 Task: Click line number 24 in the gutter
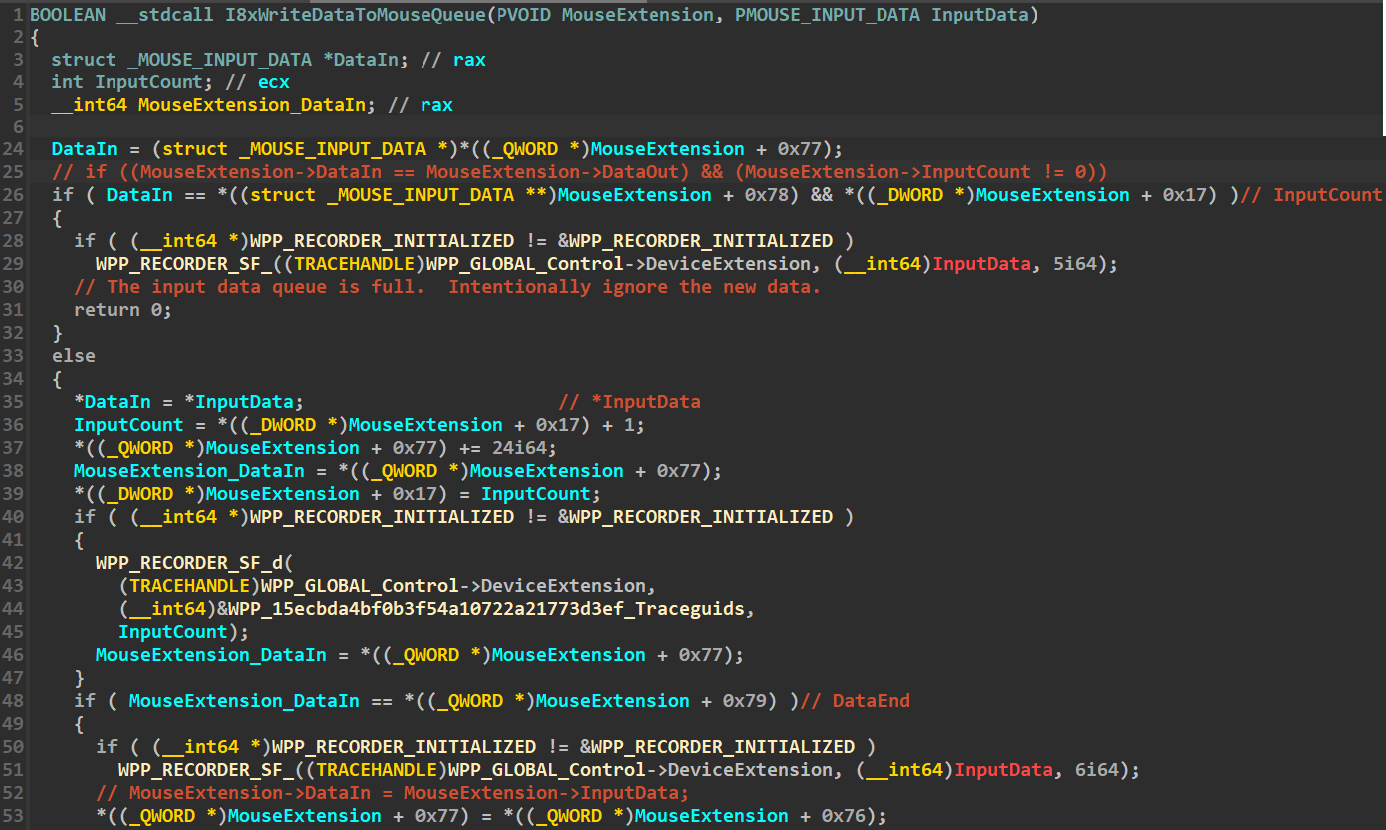(17, 149)
